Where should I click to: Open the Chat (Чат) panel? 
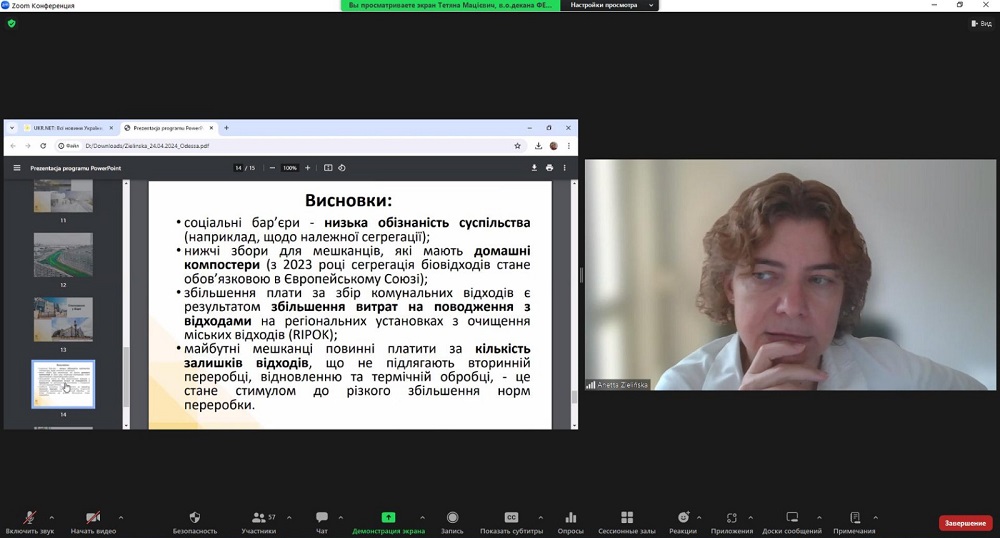click(x=322, y=518)
